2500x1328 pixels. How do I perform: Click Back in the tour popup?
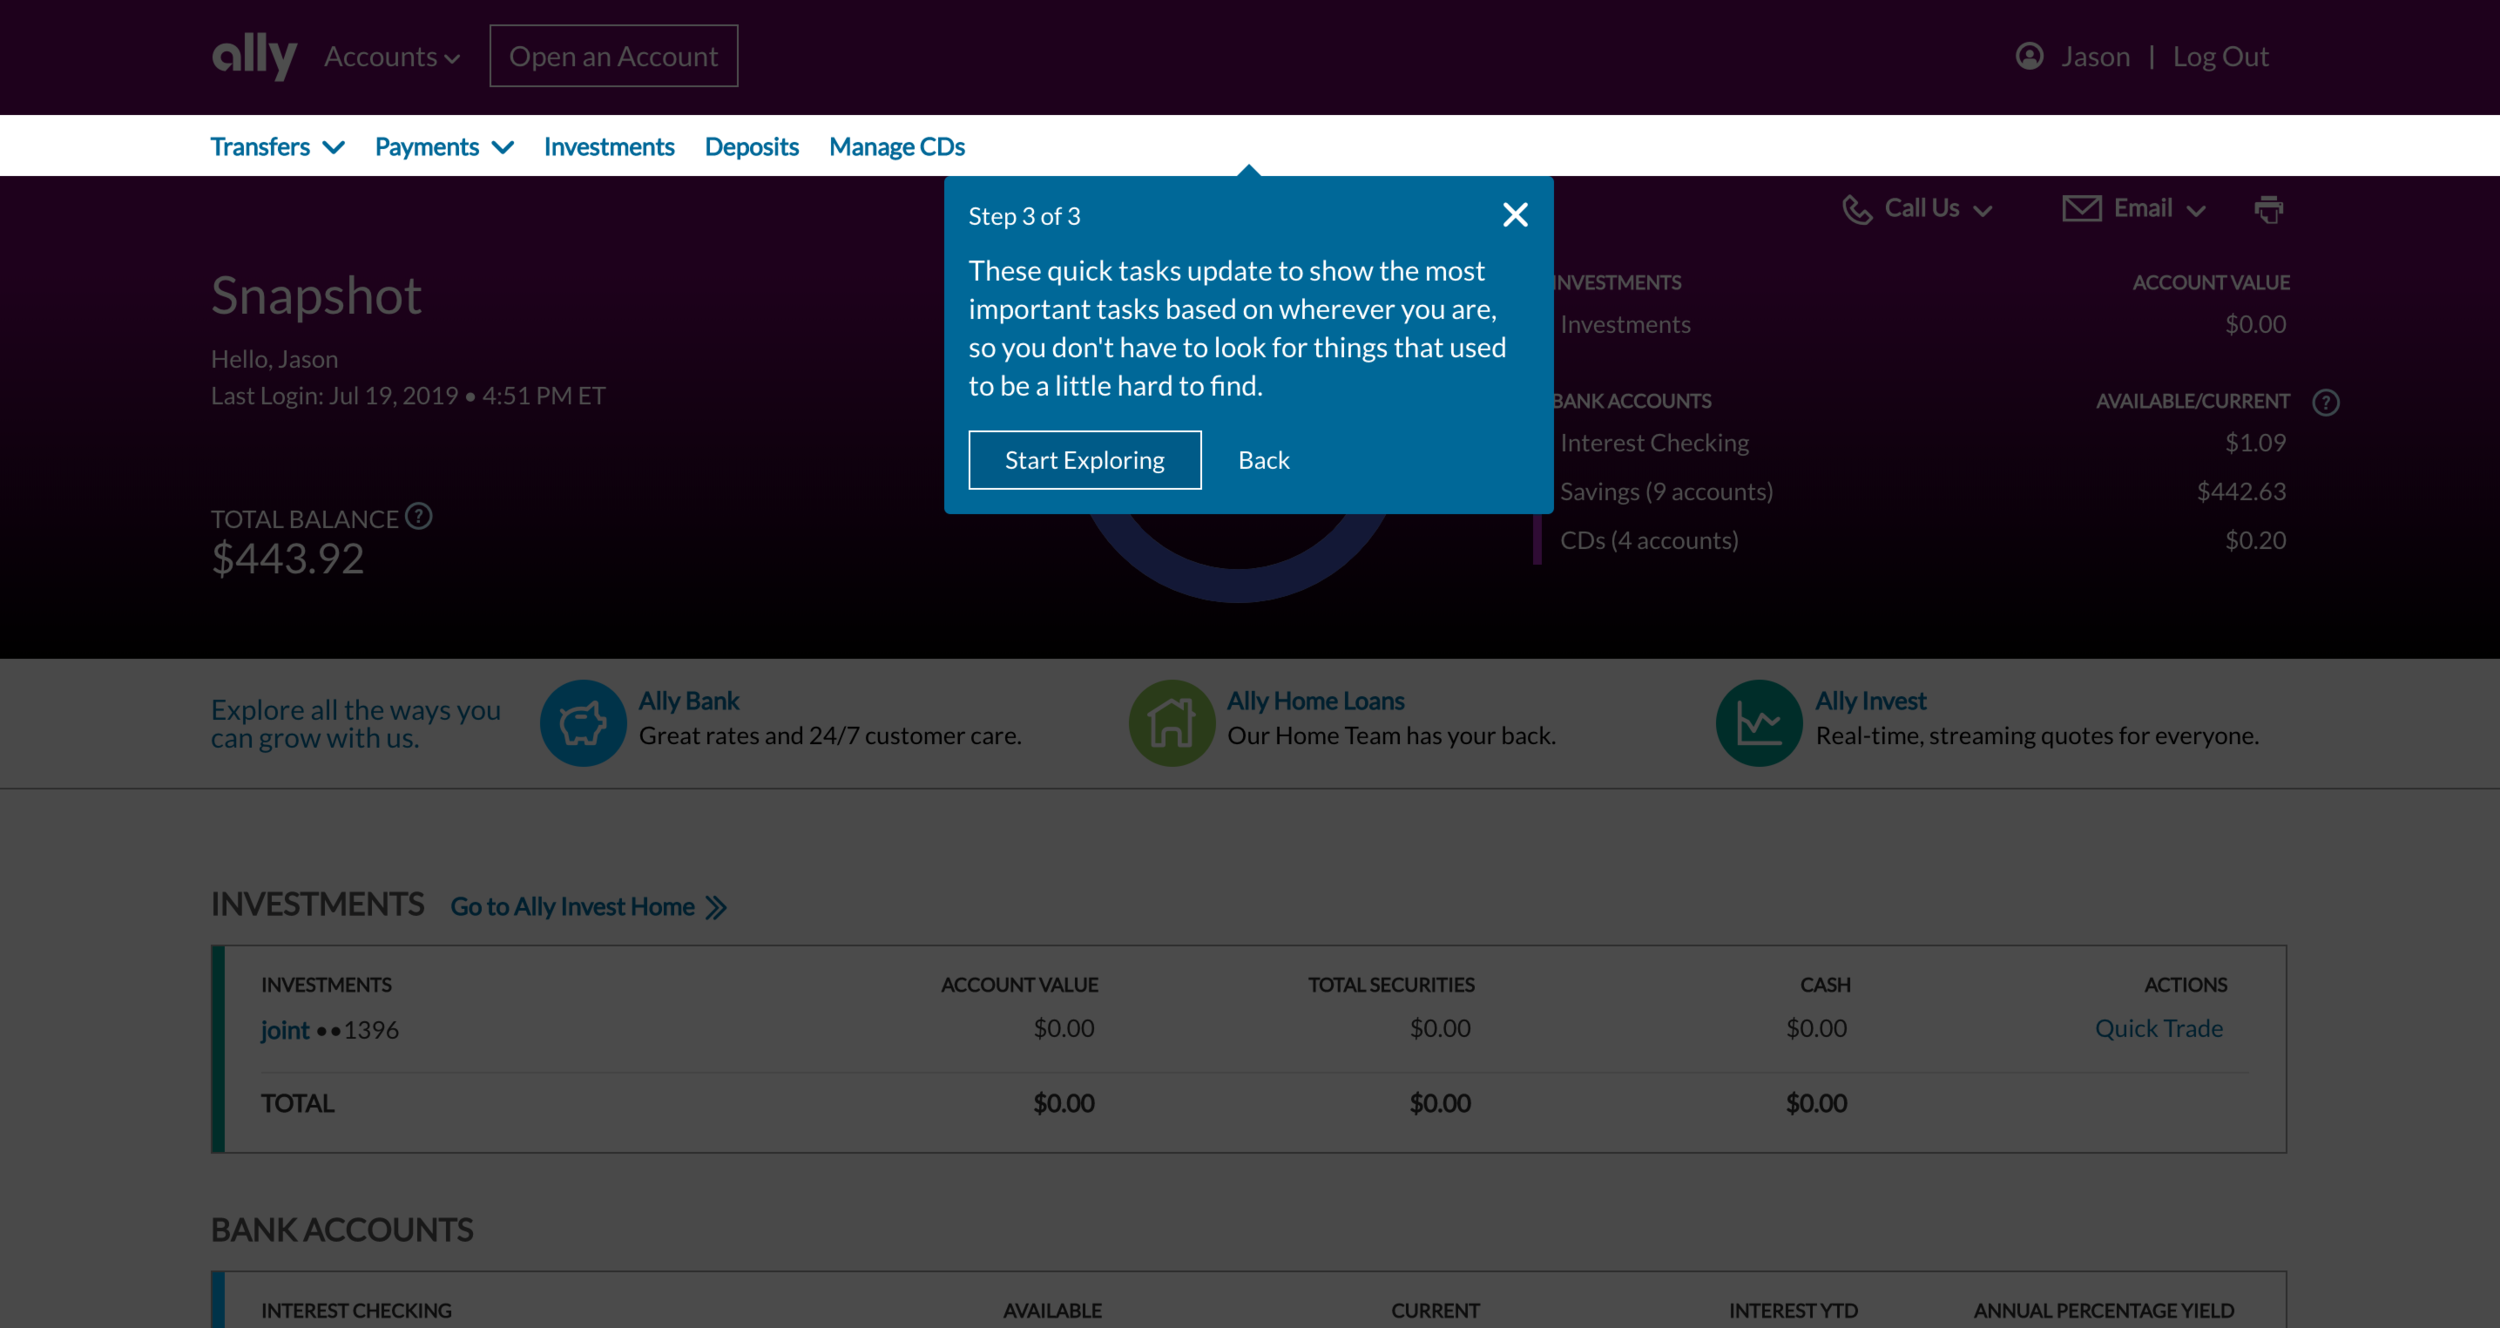click(x=1263, y=460)
